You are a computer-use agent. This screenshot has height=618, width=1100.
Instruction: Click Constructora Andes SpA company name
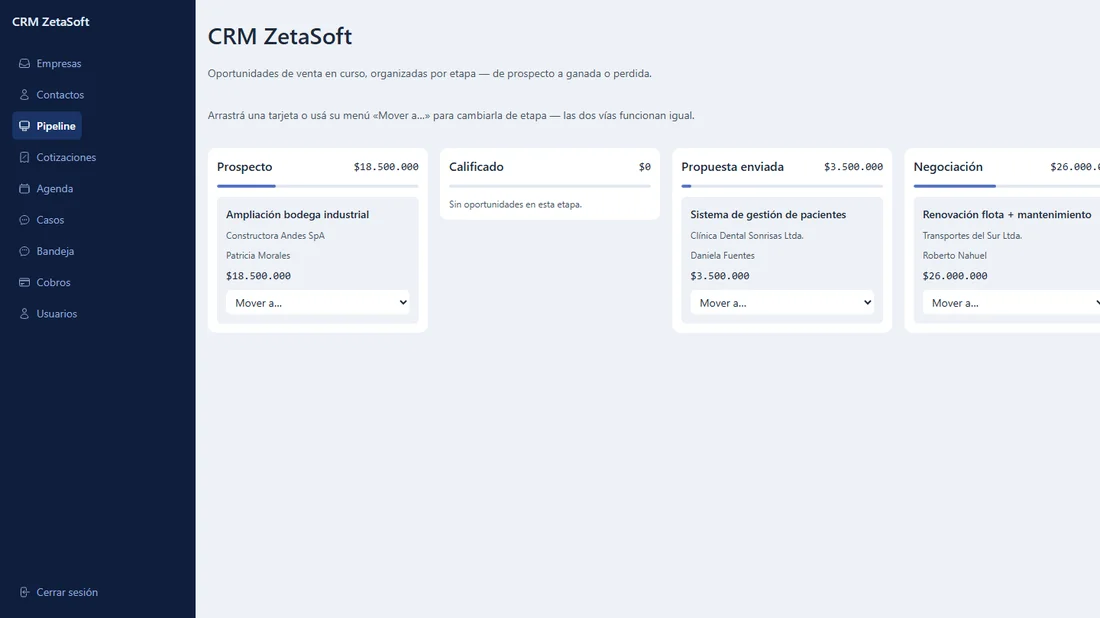coord(275,236)
